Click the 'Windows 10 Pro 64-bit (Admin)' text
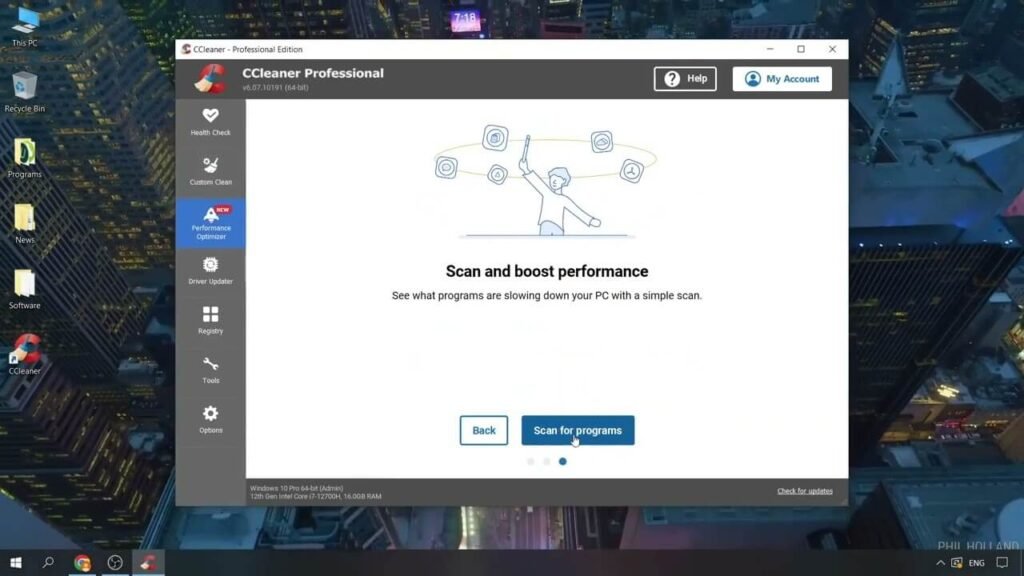Viewport: 1024px width, 576px height. coord(296,488)
